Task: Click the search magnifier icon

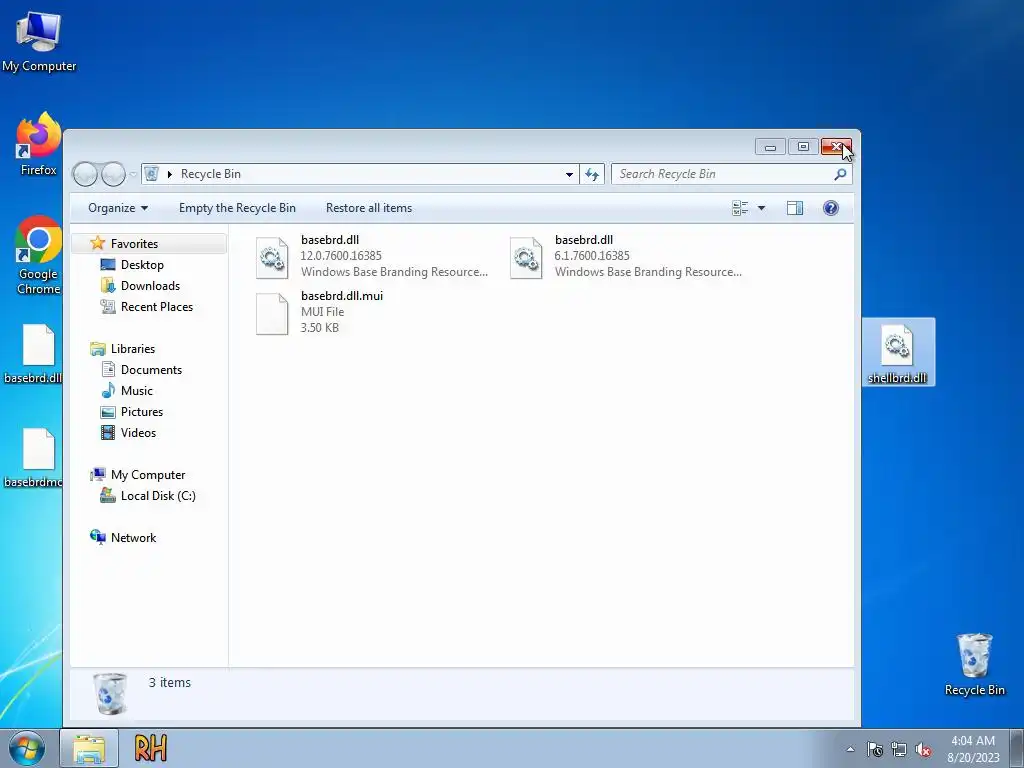Action: (840, 174)
